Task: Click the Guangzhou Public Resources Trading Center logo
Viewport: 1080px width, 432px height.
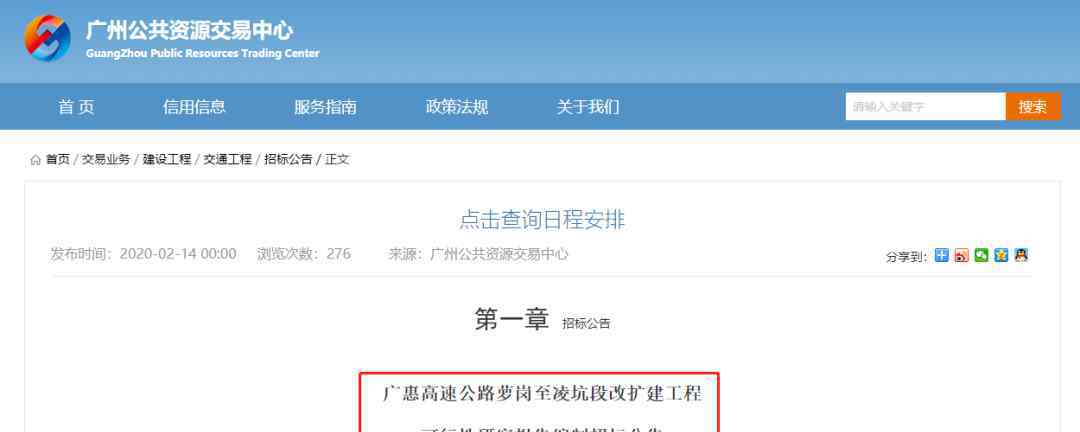Action: [x=48, y=38]
